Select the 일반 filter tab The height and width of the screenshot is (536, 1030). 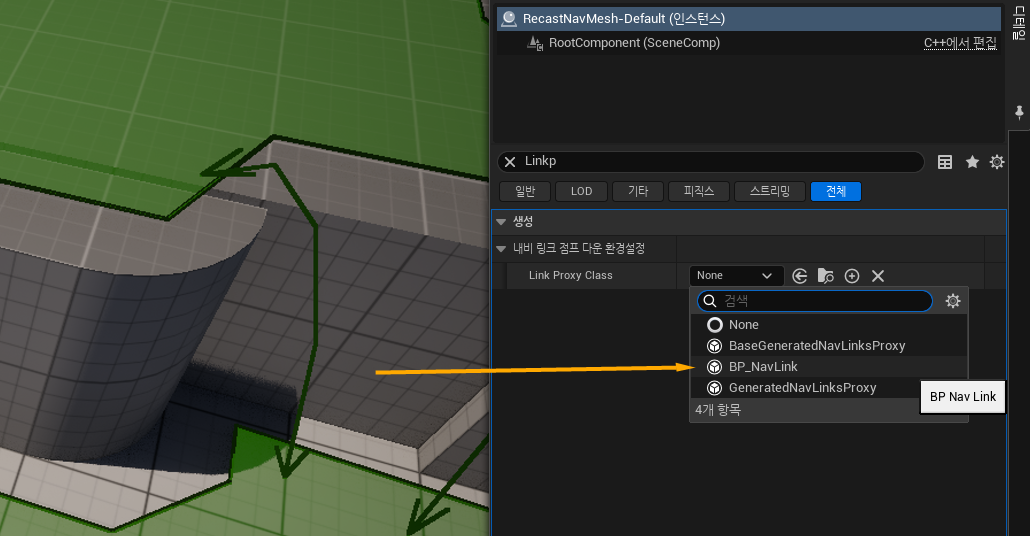click(525, 191)
